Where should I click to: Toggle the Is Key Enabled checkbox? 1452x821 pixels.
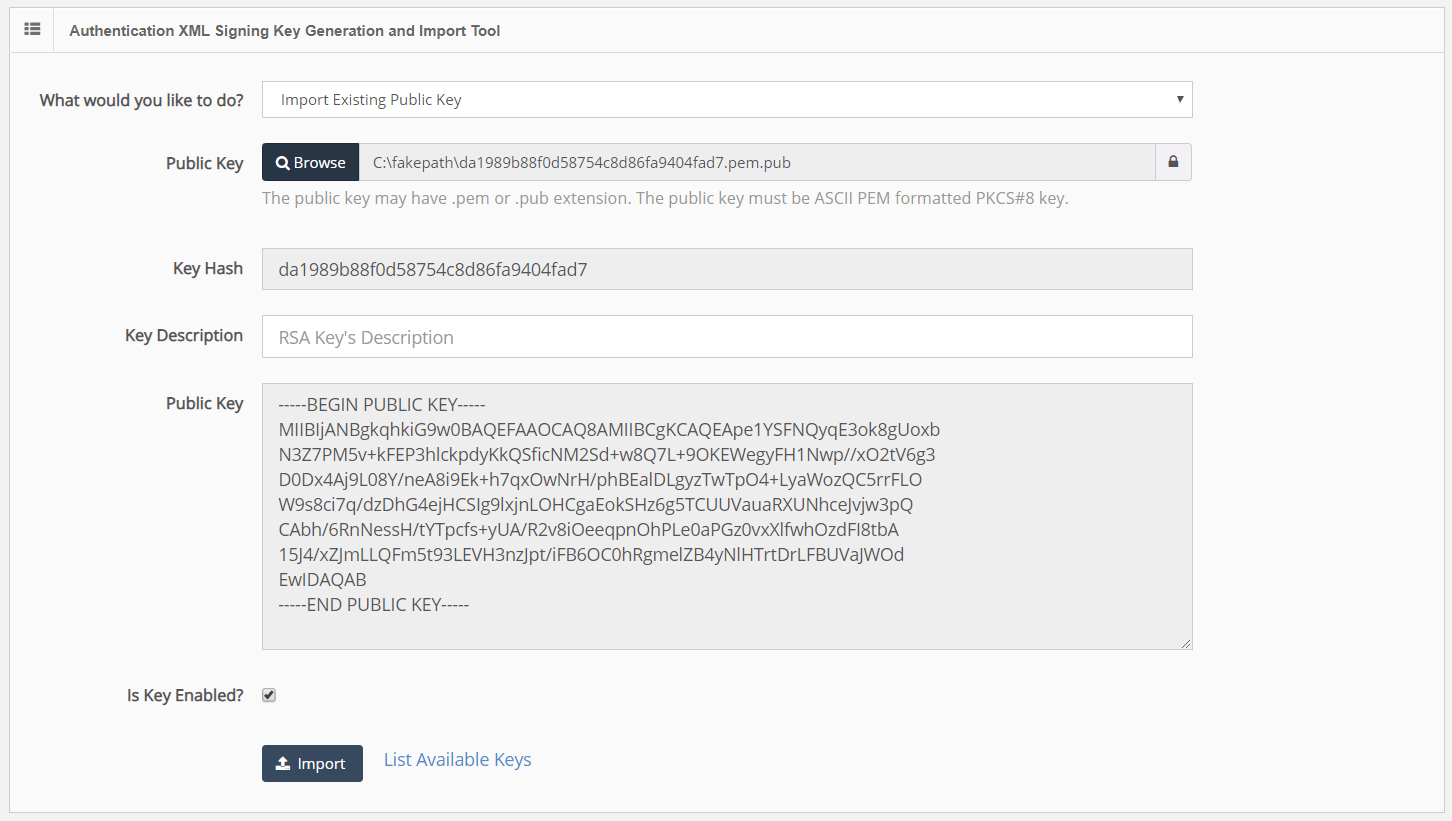[x=269, y=695]
